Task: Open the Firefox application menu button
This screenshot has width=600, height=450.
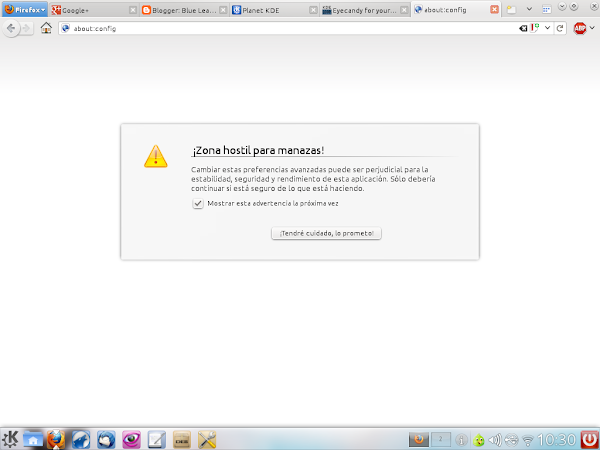Action: point(24,10)
